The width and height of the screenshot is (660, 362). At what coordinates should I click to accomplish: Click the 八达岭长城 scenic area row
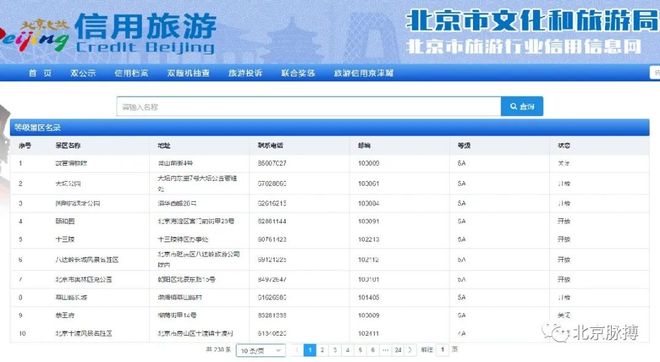330,260
